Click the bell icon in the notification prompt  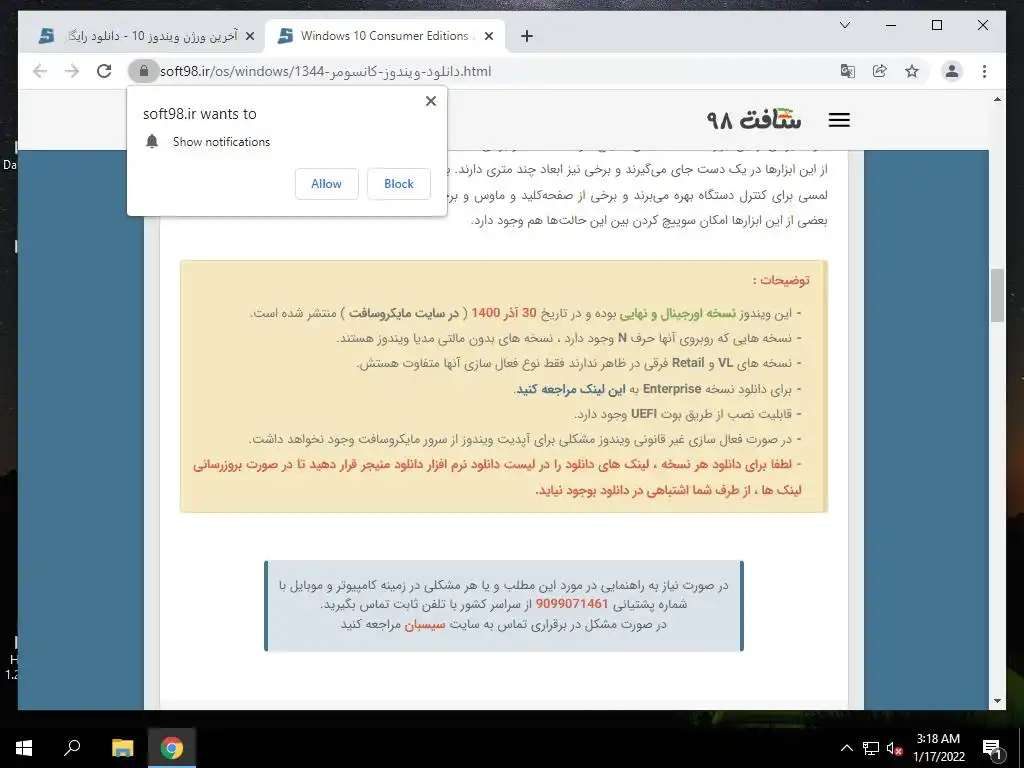pyautogui.click(x=152, y=142)
